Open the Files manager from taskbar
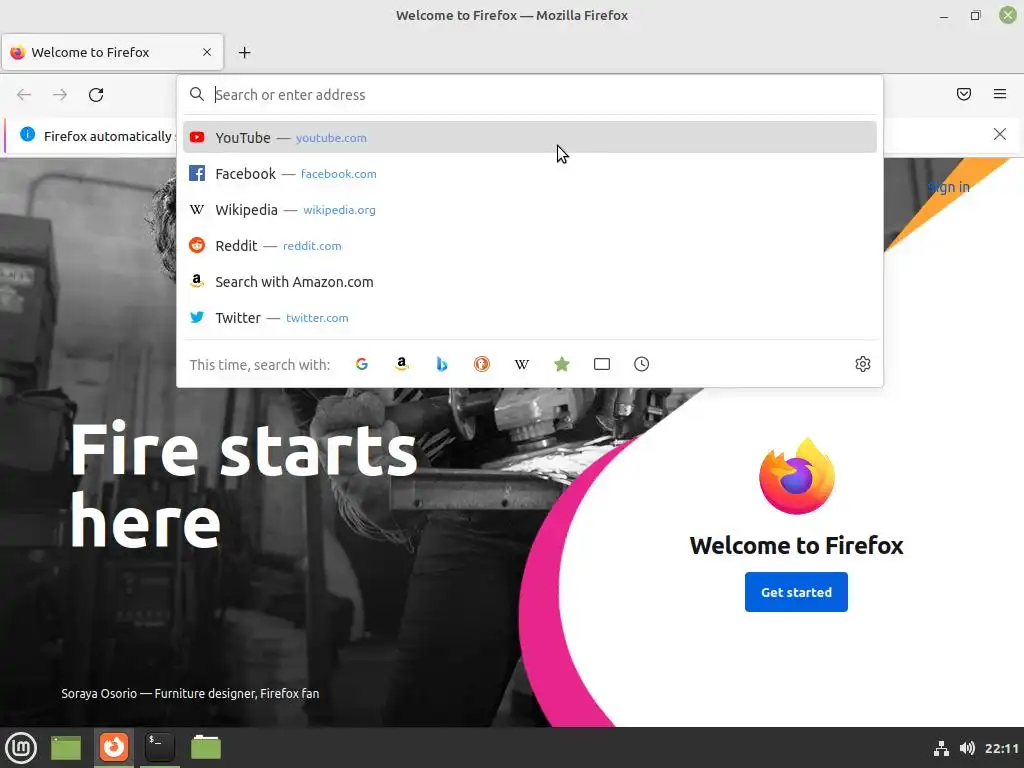The height and width of the screenshot is (768, 1024). pyautogui.click(x=206, y=748)
